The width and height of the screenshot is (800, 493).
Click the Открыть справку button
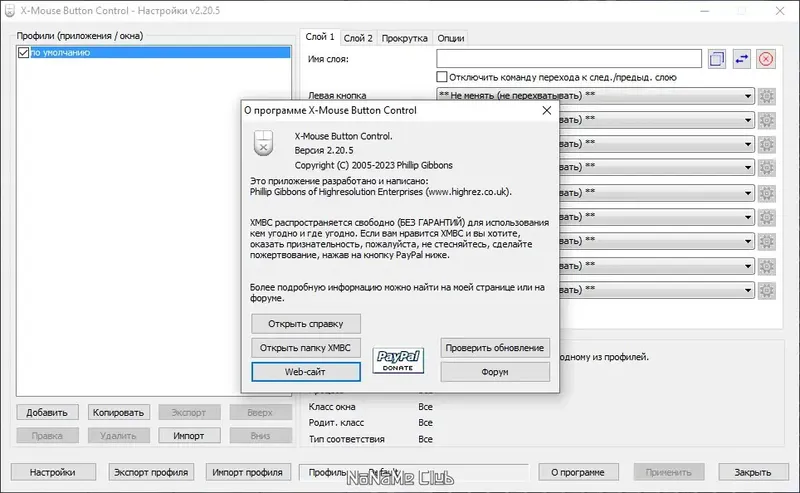click(306, 324)
